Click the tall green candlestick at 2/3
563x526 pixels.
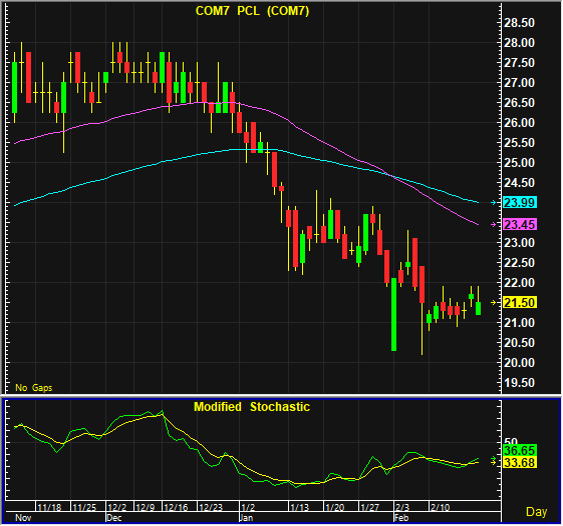click(394, 315)
